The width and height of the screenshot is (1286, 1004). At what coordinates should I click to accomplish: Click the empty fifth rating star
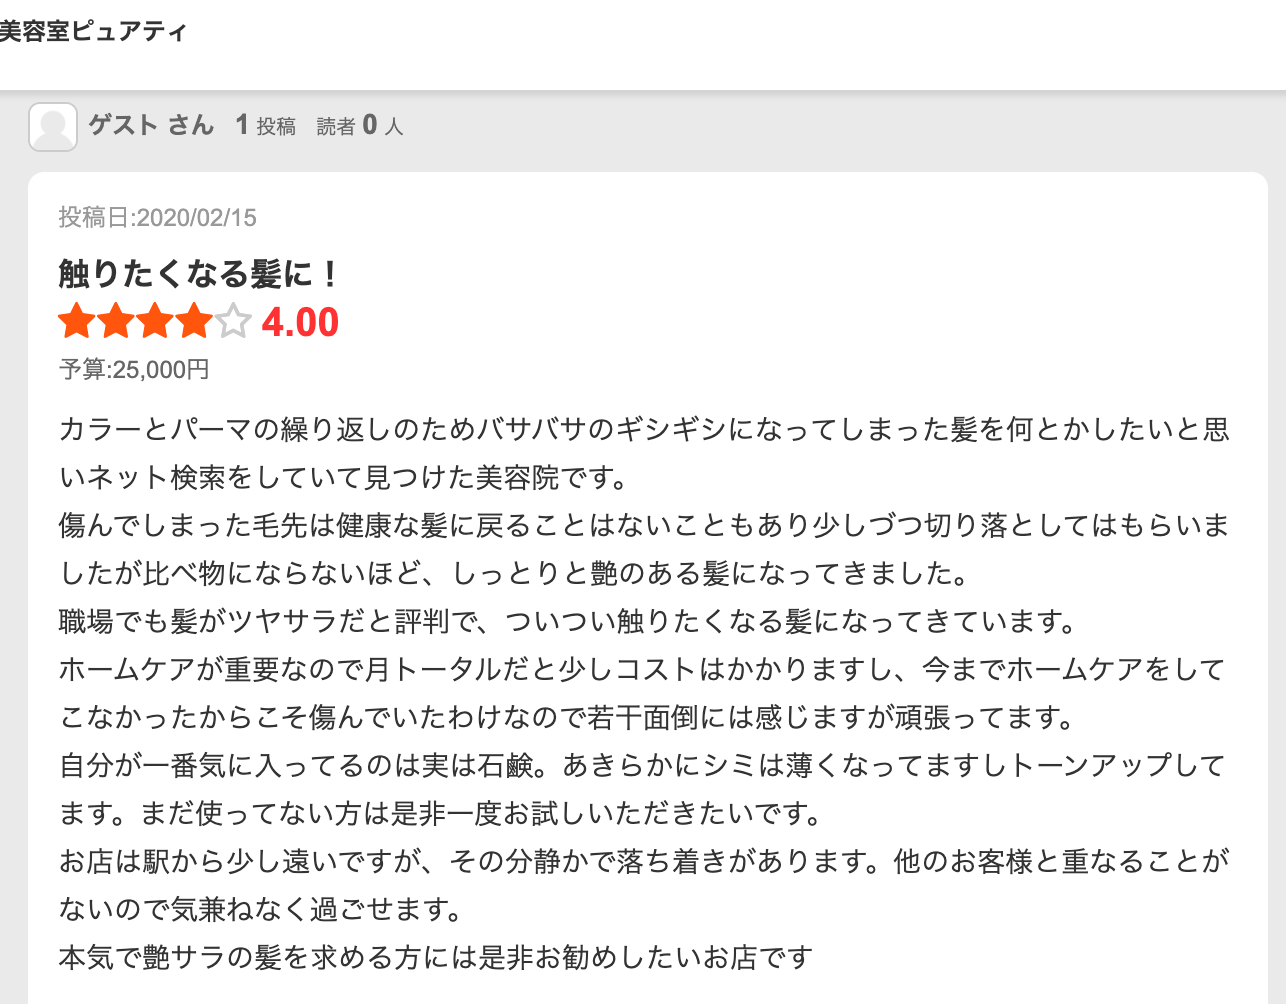coord(233,322)
